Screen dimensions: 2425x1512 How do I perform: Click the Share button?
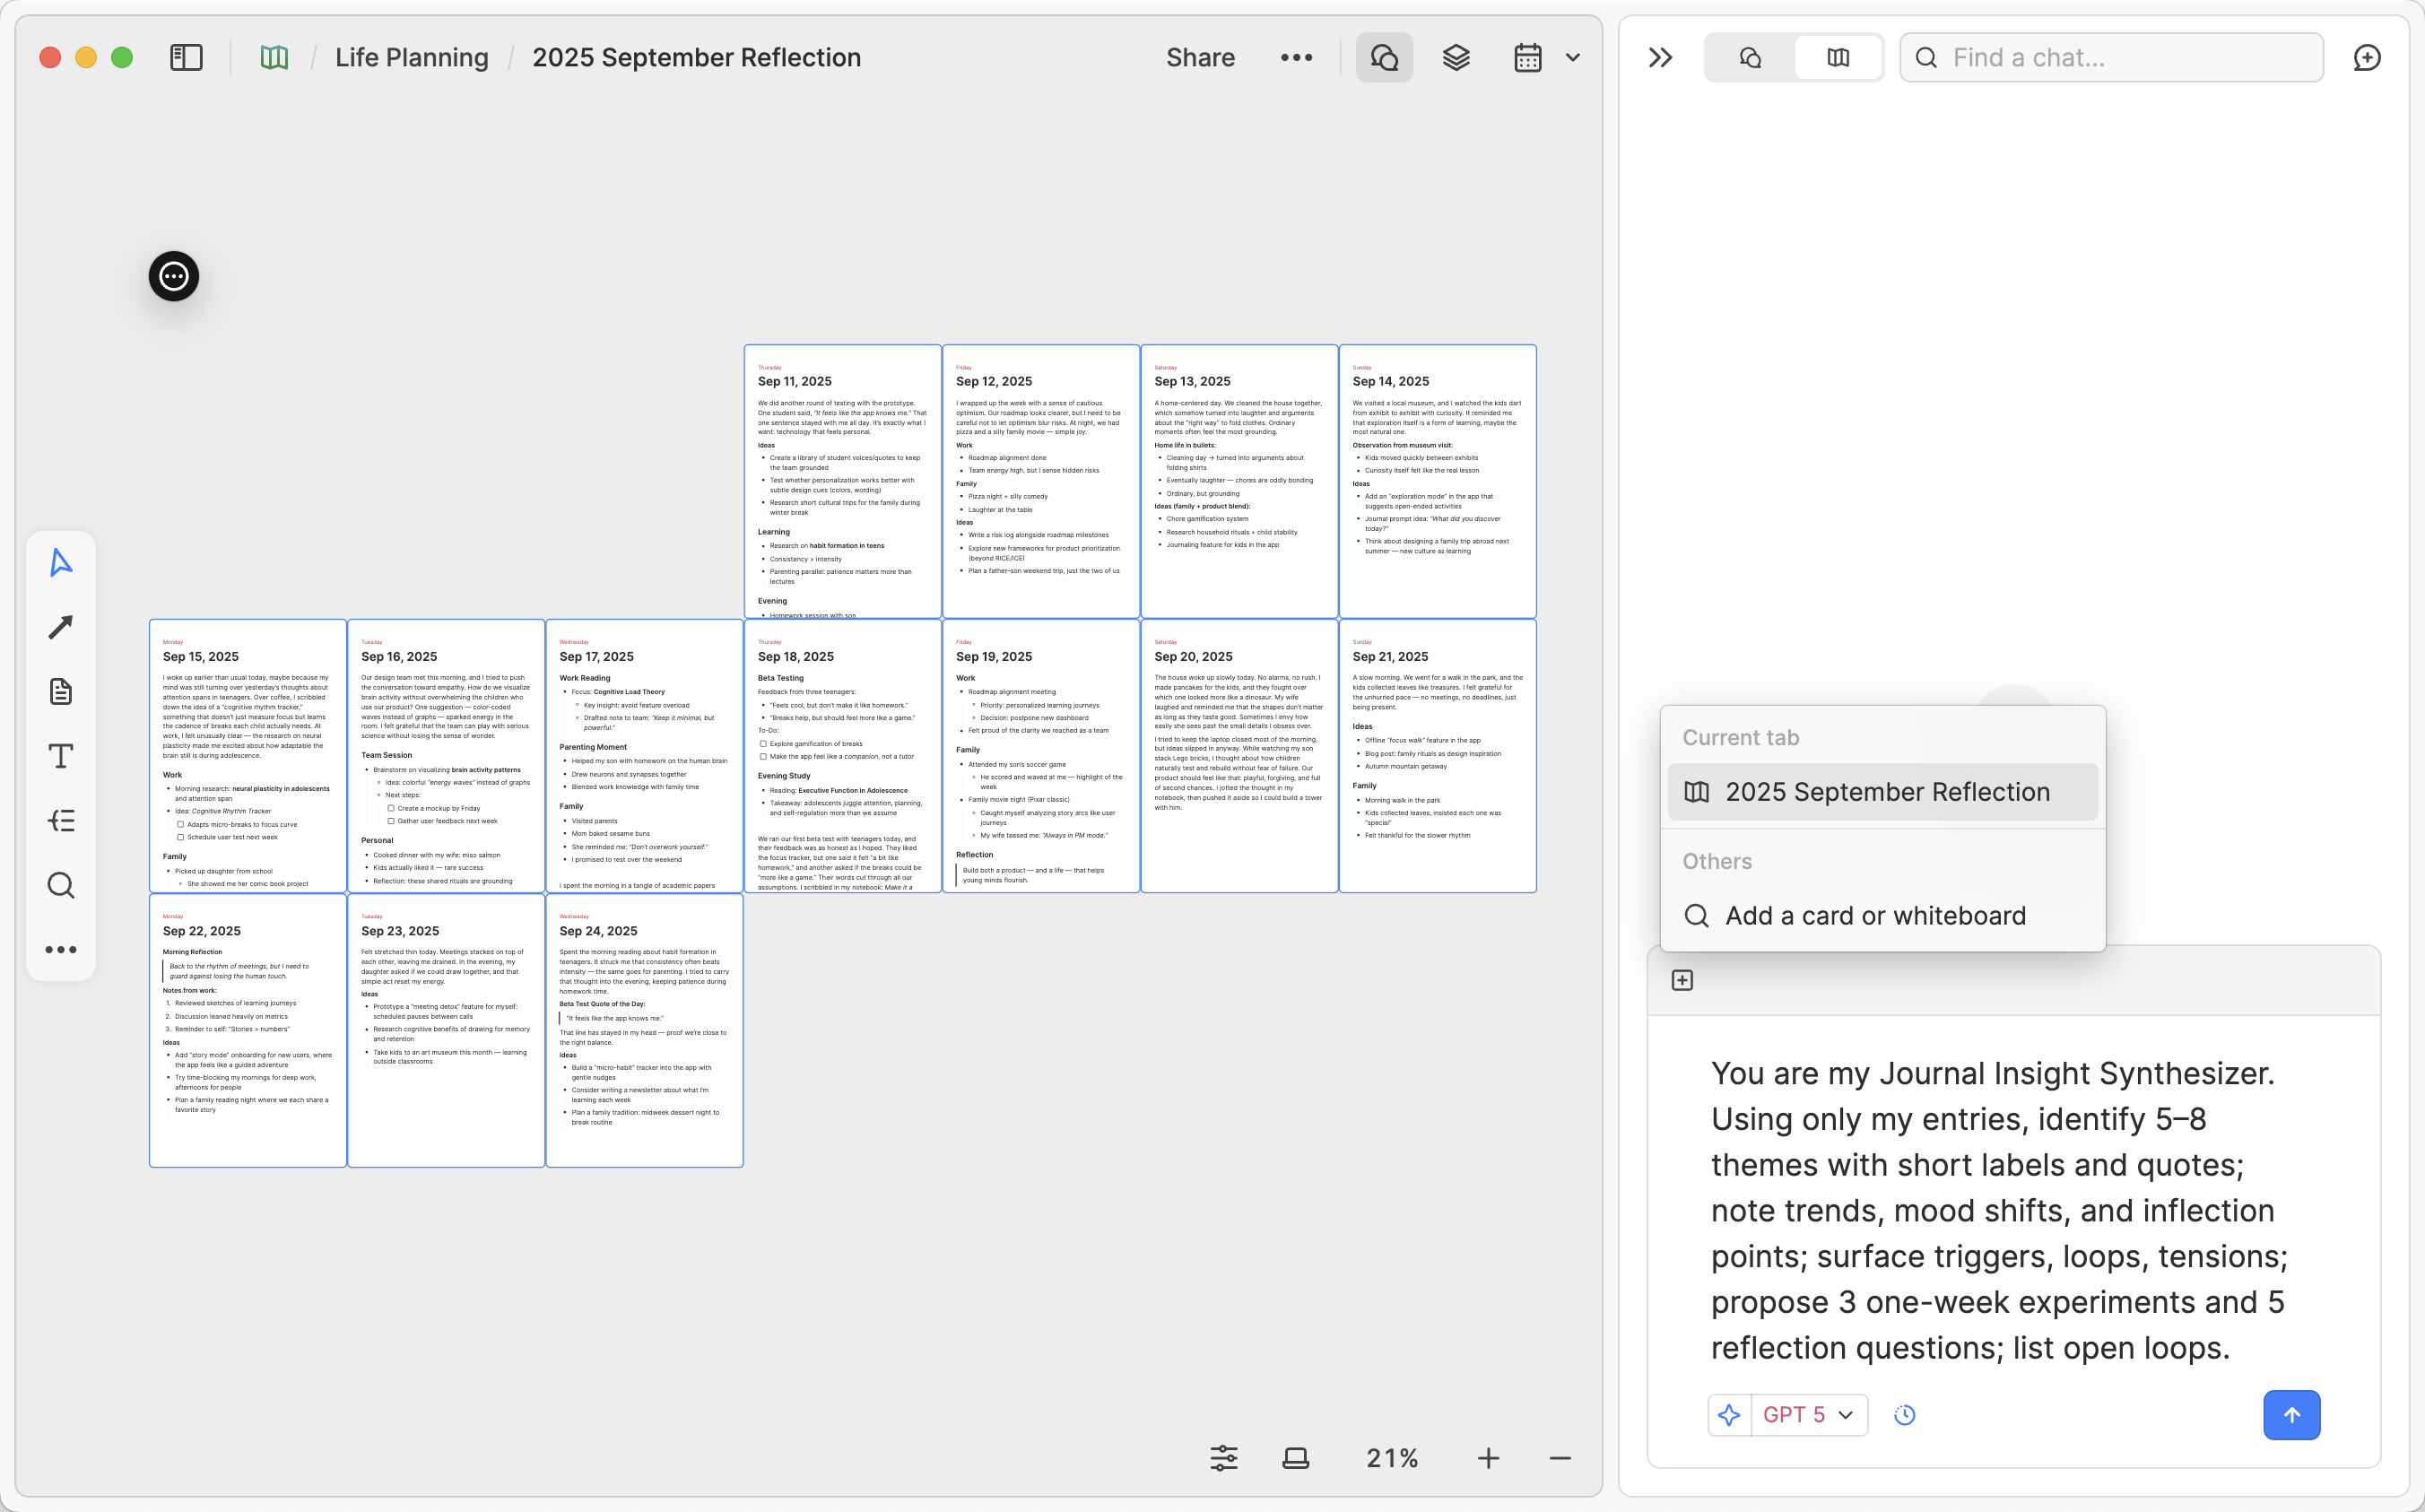[x=1200, y=58]
